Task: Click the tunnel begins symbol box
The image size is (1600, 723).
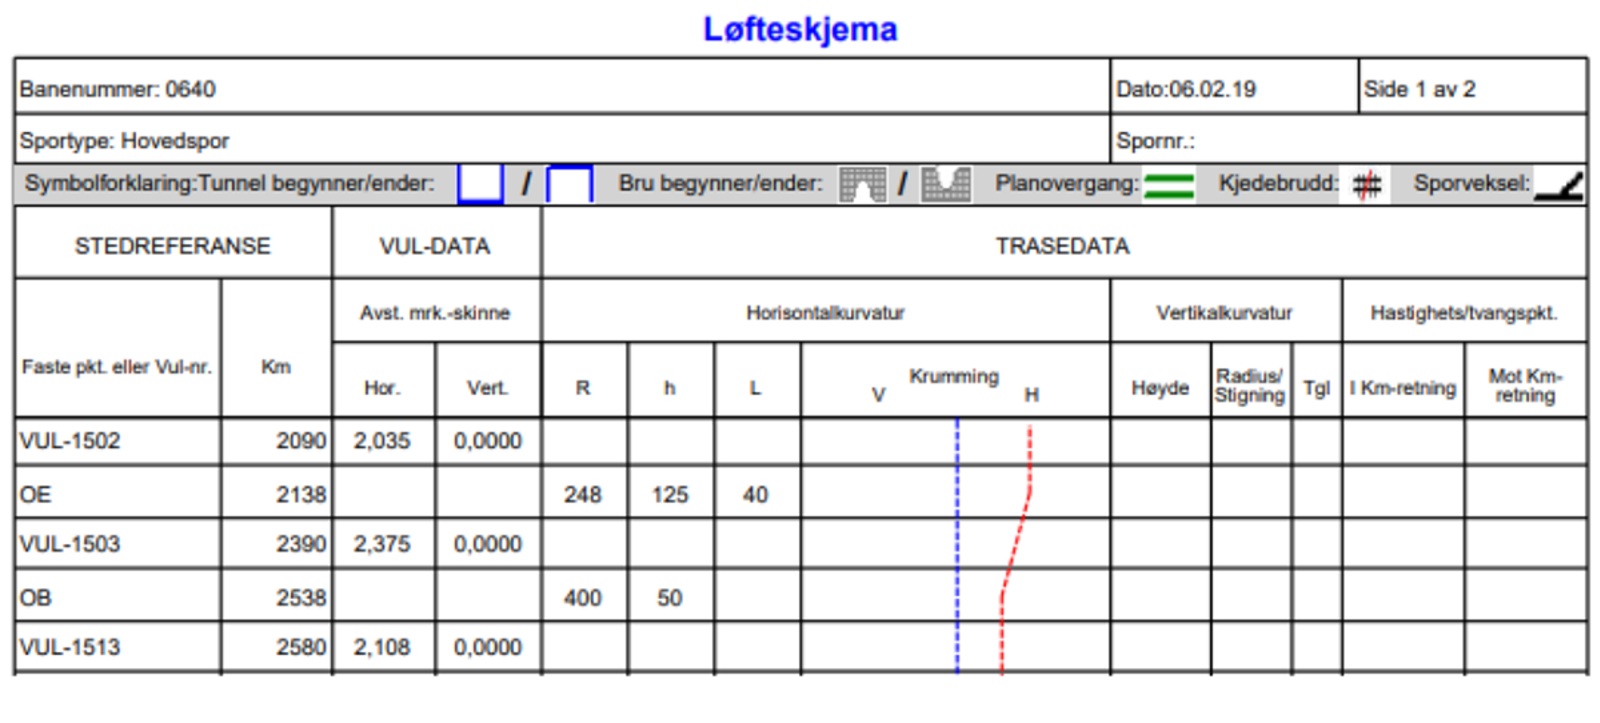Action: (480, 184)
